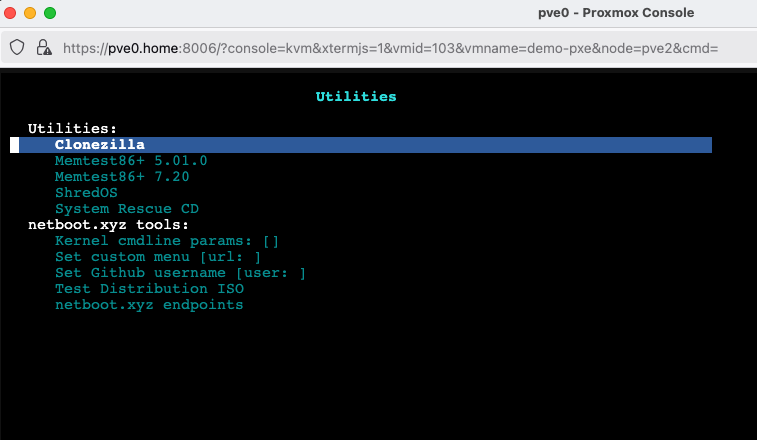Choose Memtest86+ 7.20 from the list

pyautogui.click(x=122, y=177)
